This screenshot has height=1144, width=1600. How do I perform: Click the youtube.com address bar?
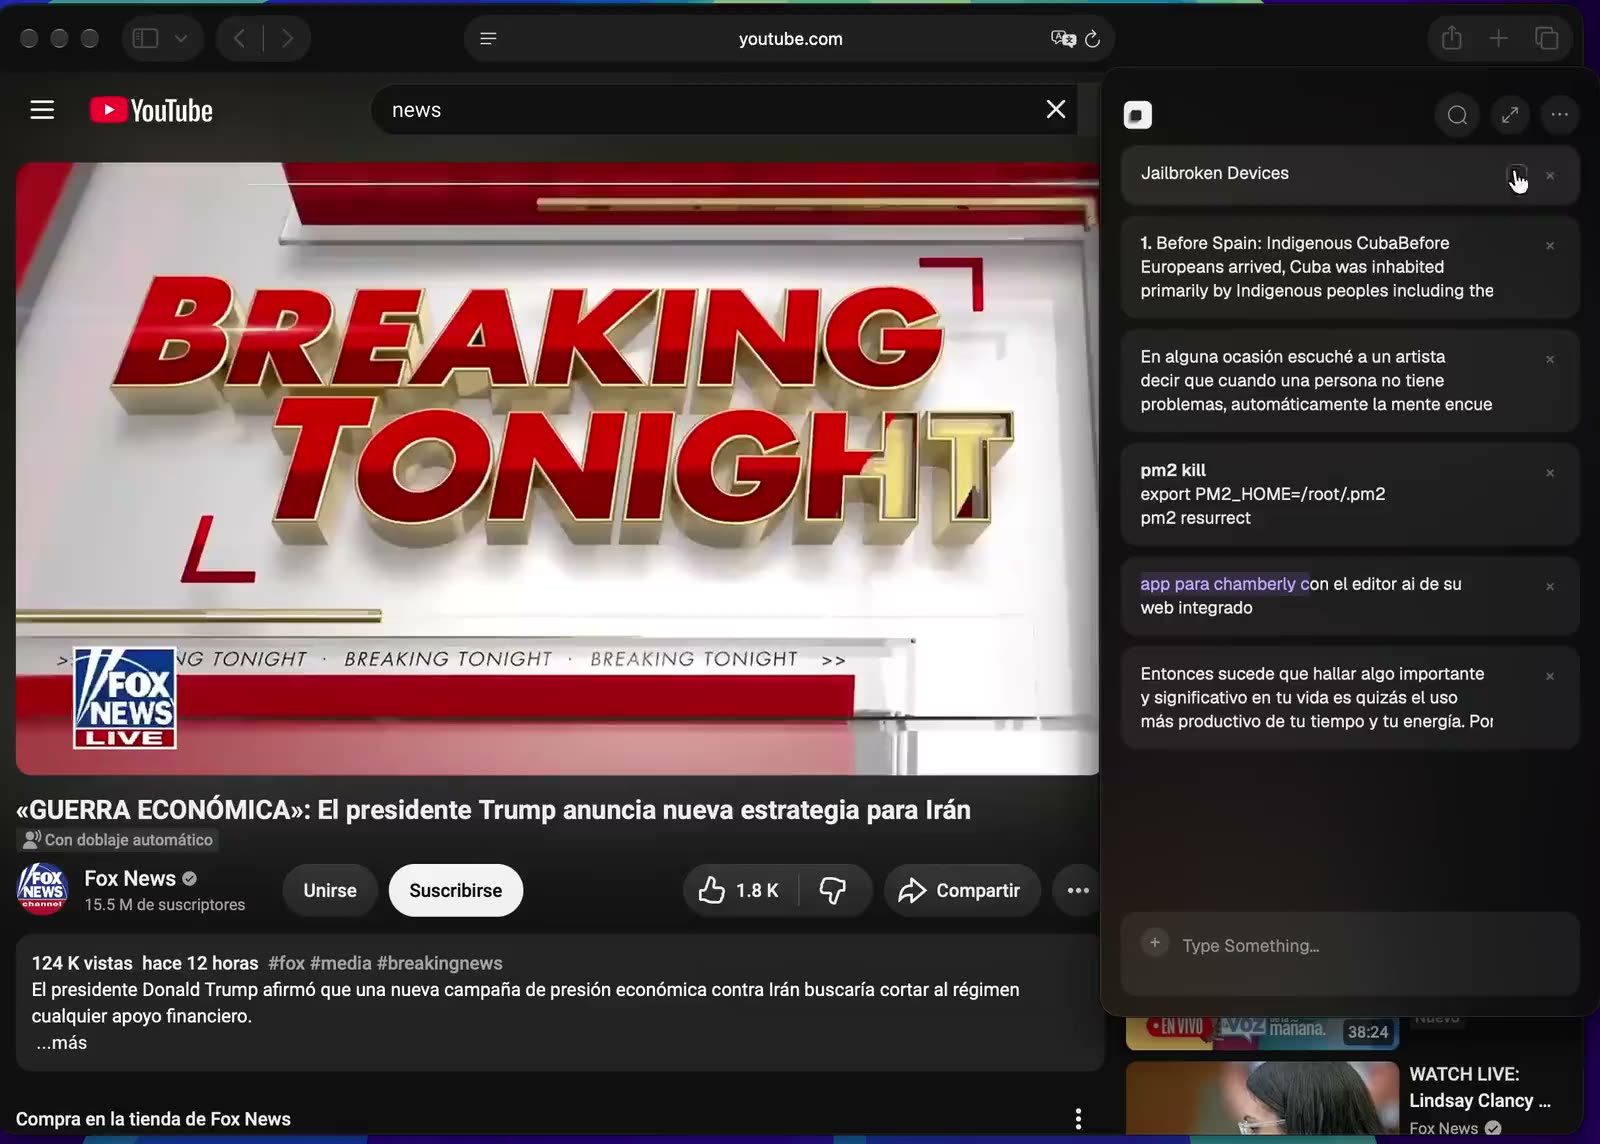pyautogui.click(x=790, y=39)
